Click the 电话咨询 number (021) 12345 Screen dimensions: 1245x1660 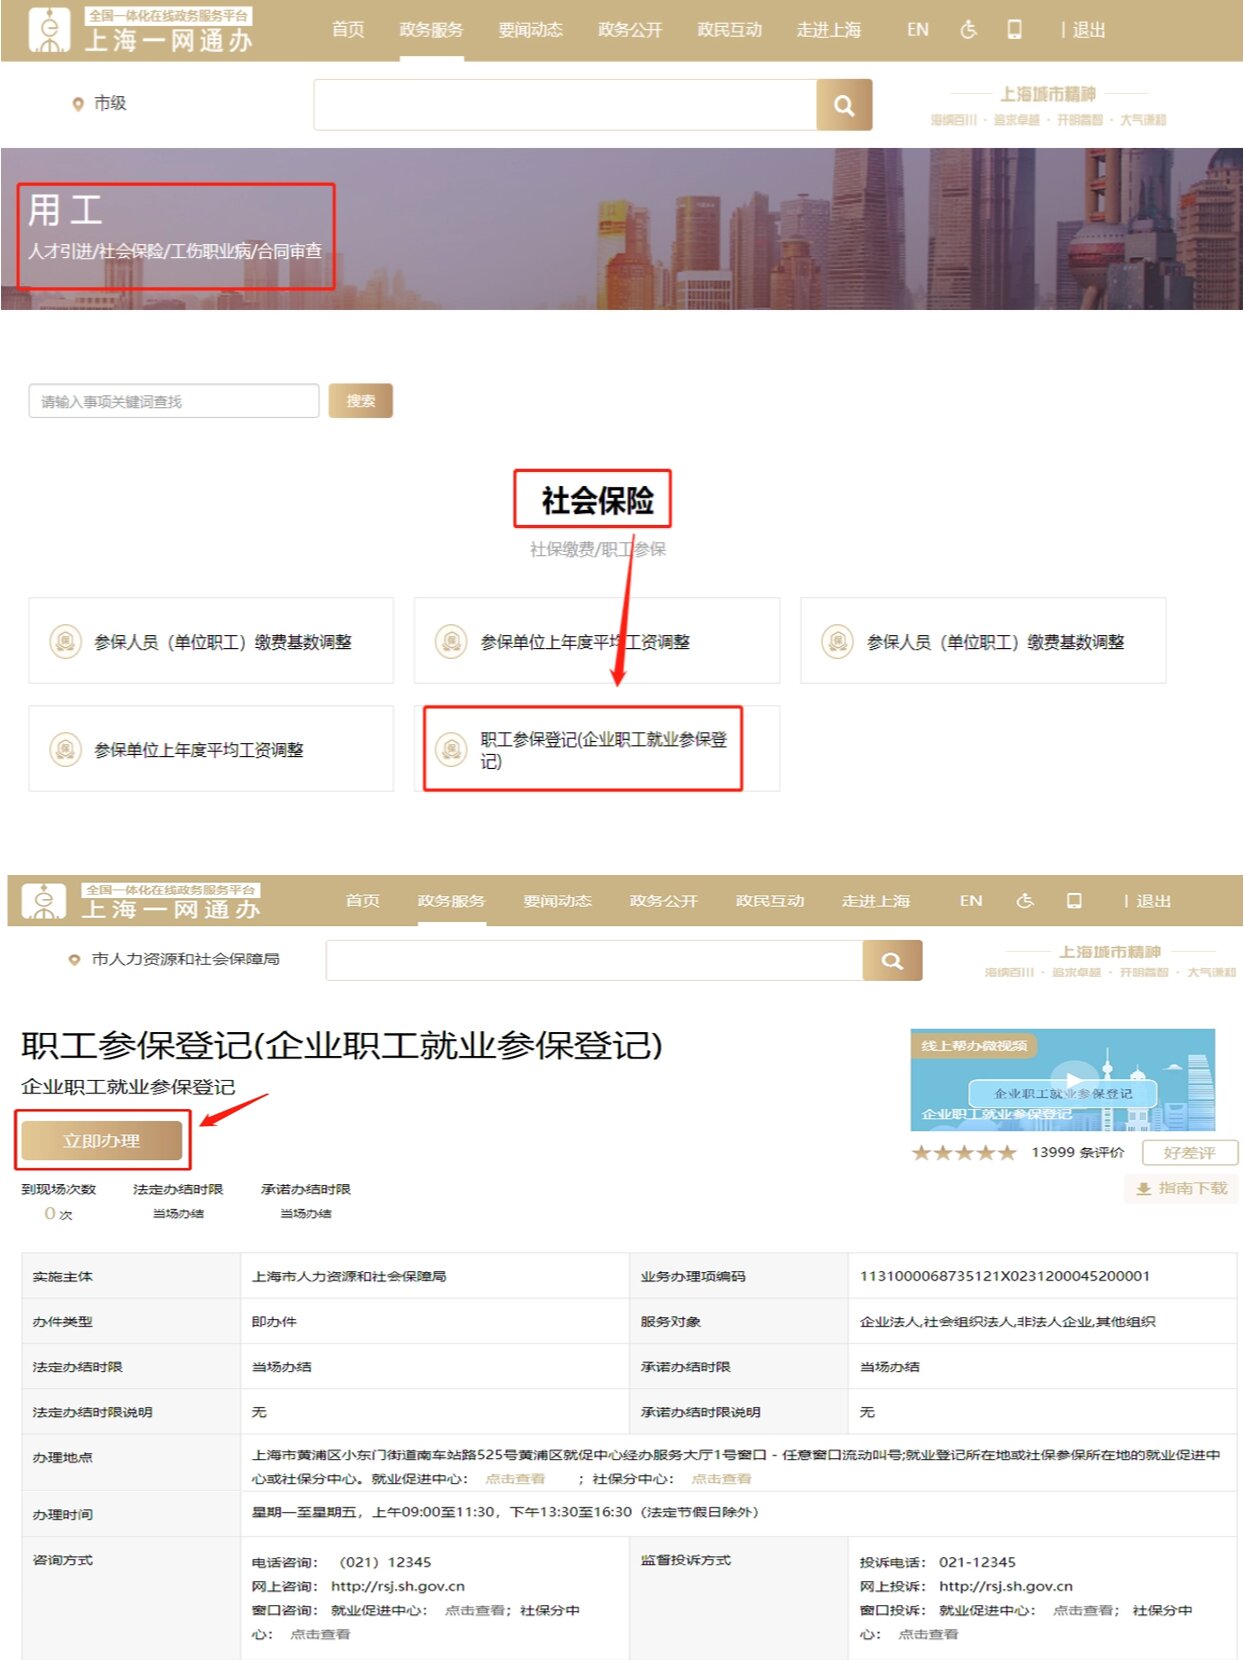(385, 1562)
